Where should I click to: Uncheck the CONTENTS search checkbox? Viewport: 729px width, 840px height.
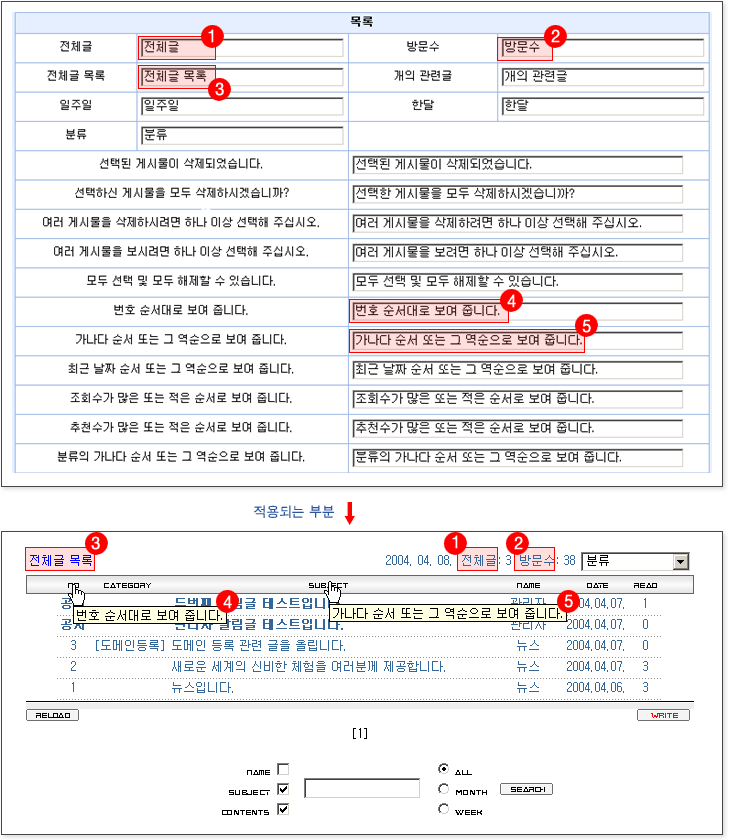[283, 809]
